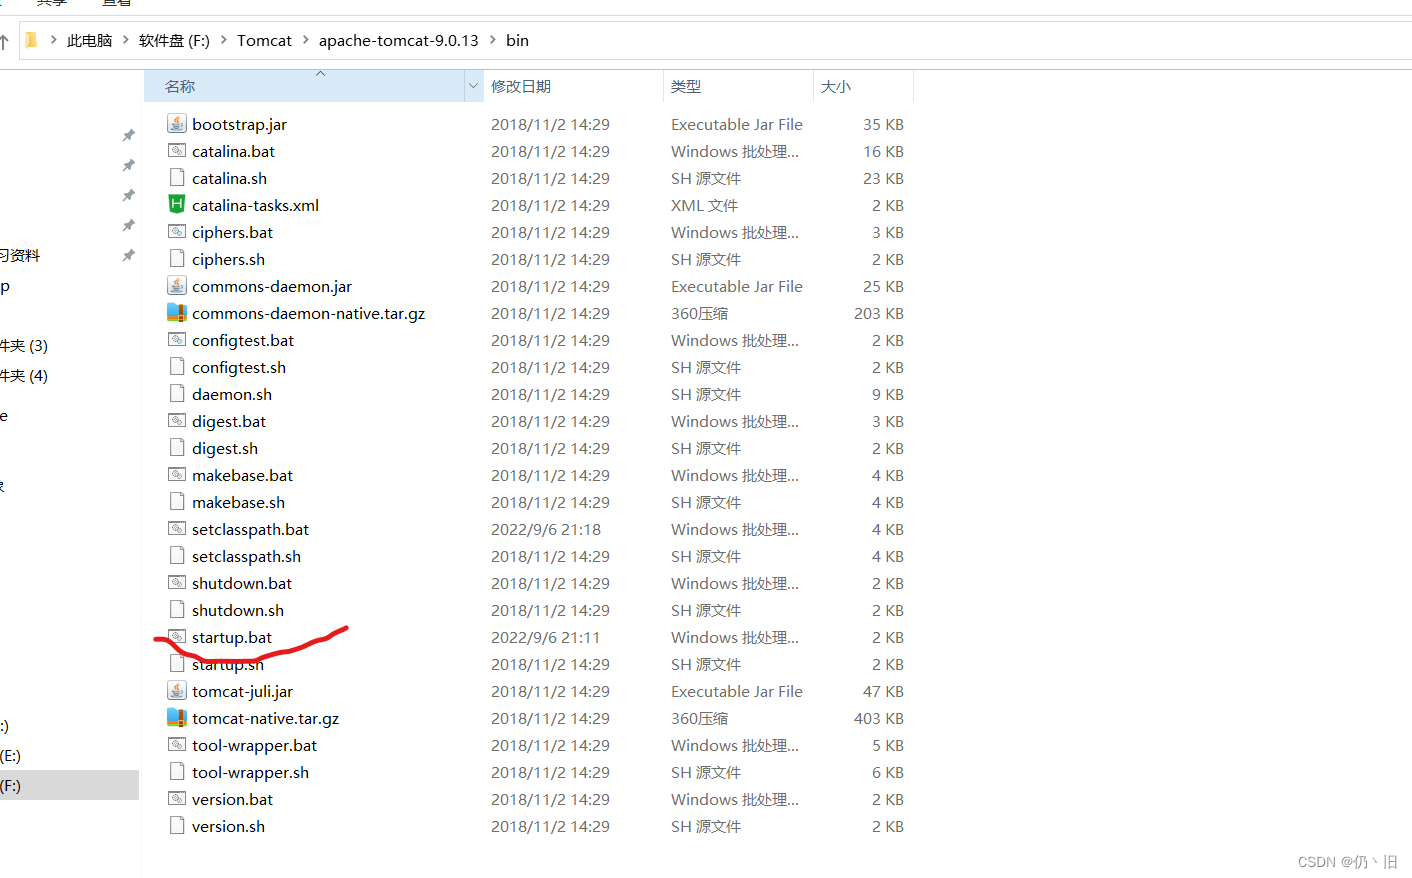The image size is (1412, 878).
Task: Click the setclasspath.sh file icon
Action: (x=177, y=556)
